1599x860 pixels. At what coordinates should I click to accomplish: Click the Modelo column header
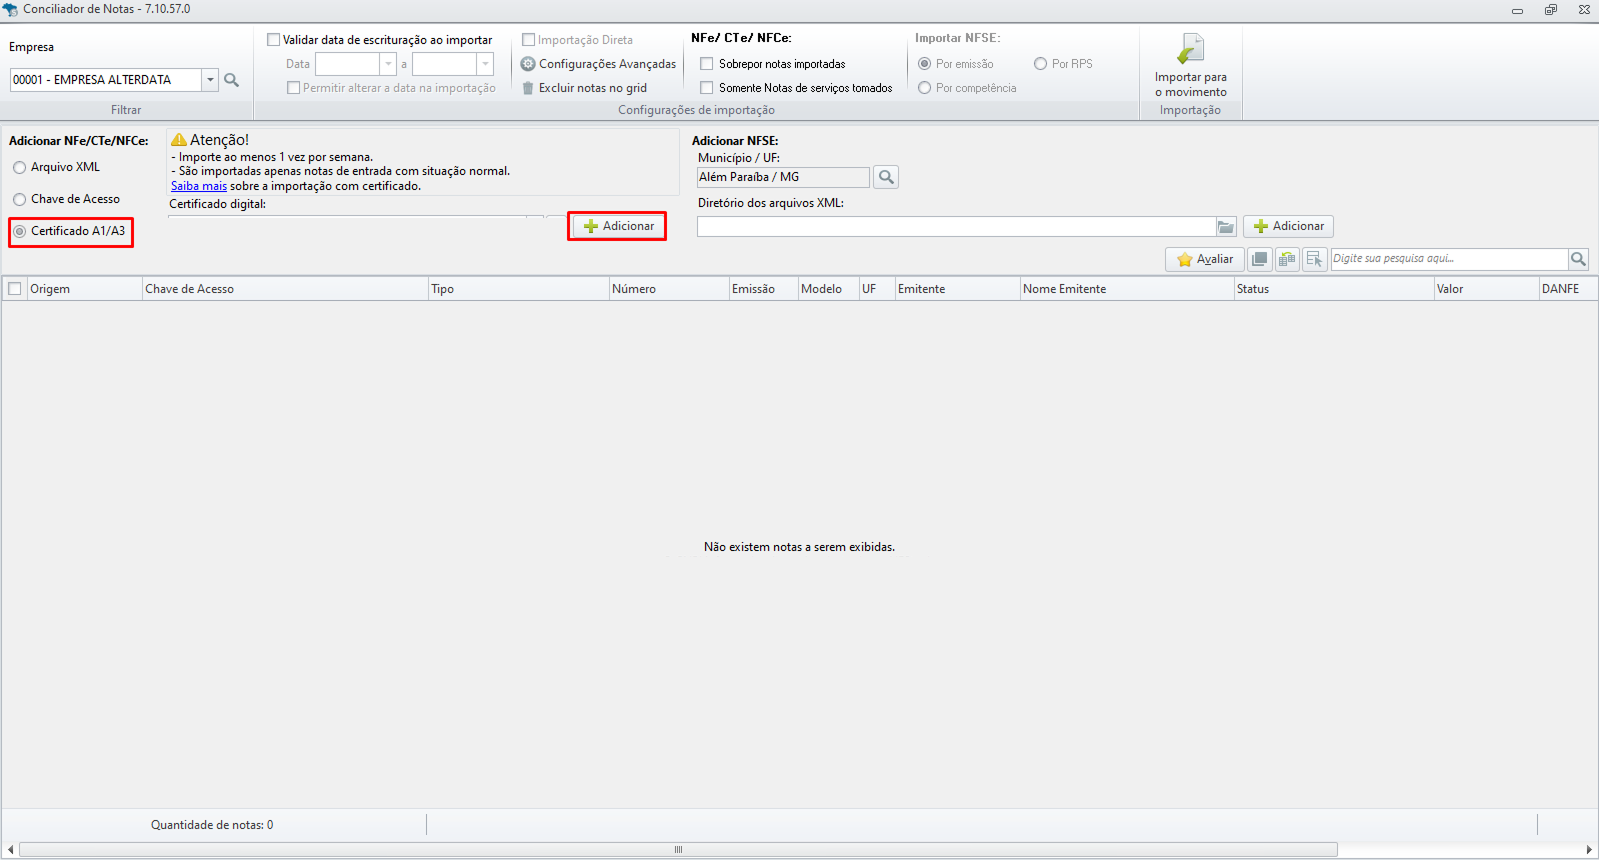(x=829, y=289)
